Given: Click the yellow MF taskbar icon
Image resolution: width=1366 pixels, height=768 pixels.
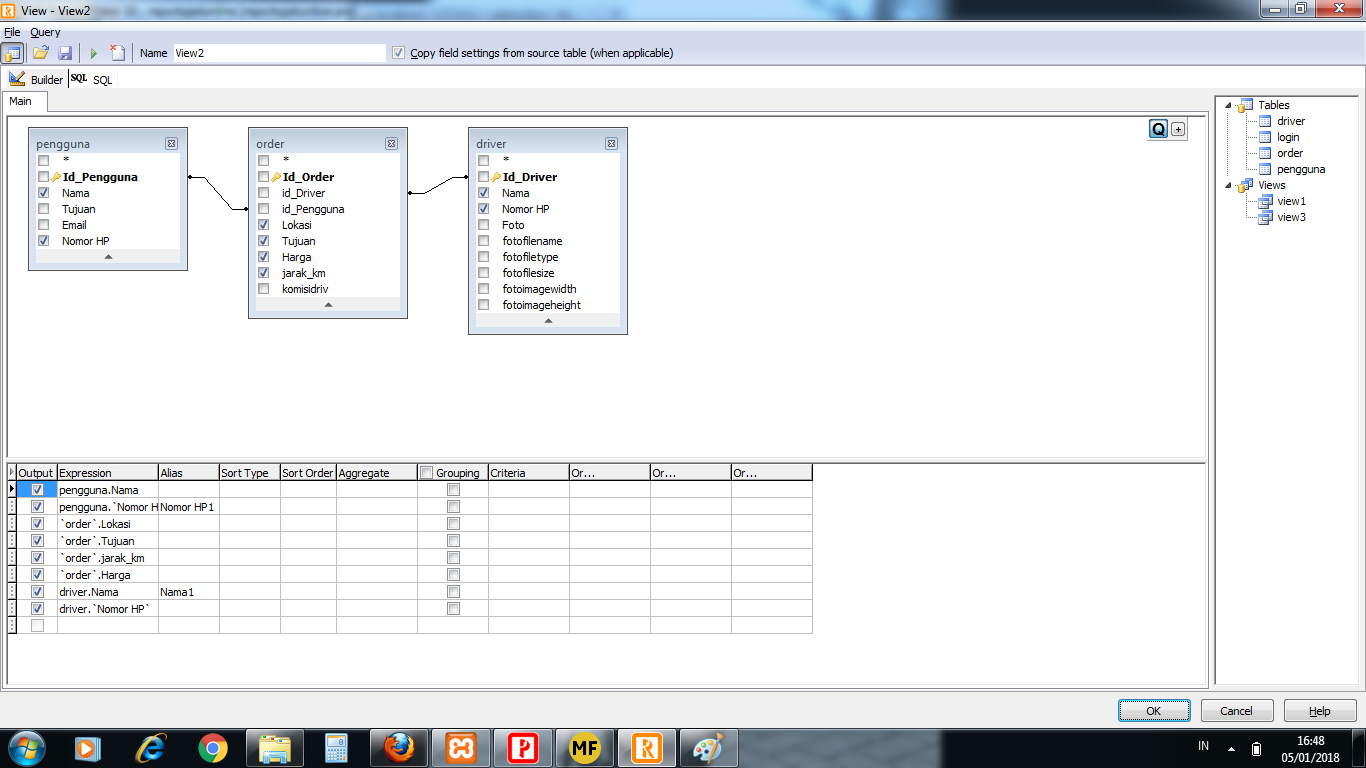Looking at the screenshot, I should (585, 748).
